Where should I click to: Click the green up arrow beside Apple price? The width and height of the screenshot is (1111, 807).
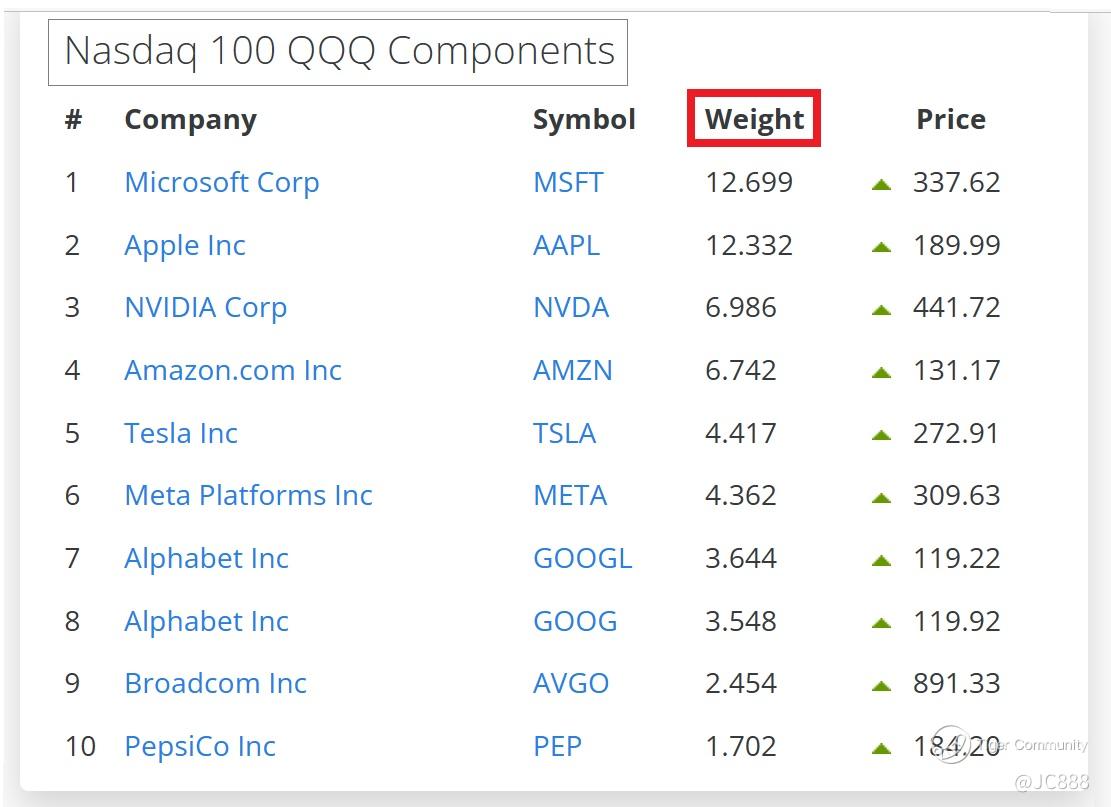tap(881, 247)
